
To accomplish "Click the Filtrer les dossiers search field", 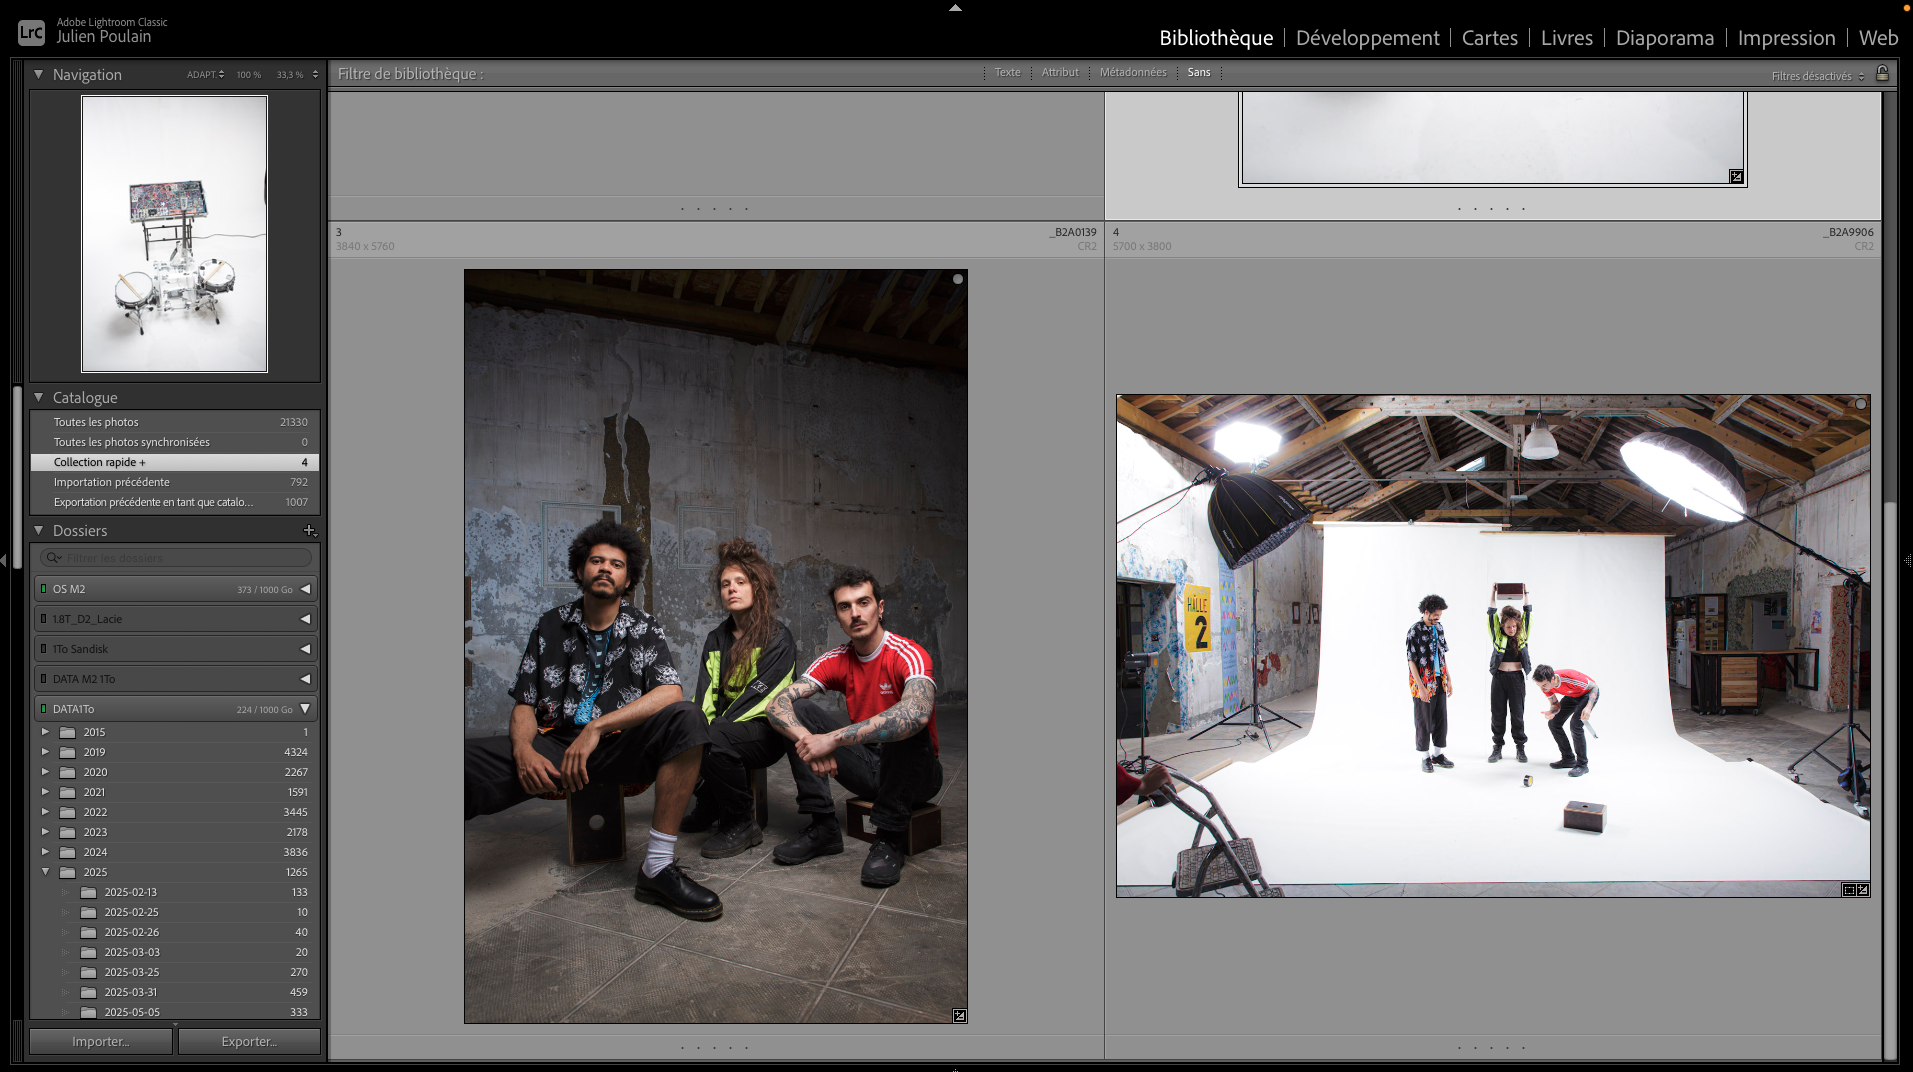I will click(x=180, y=558).
